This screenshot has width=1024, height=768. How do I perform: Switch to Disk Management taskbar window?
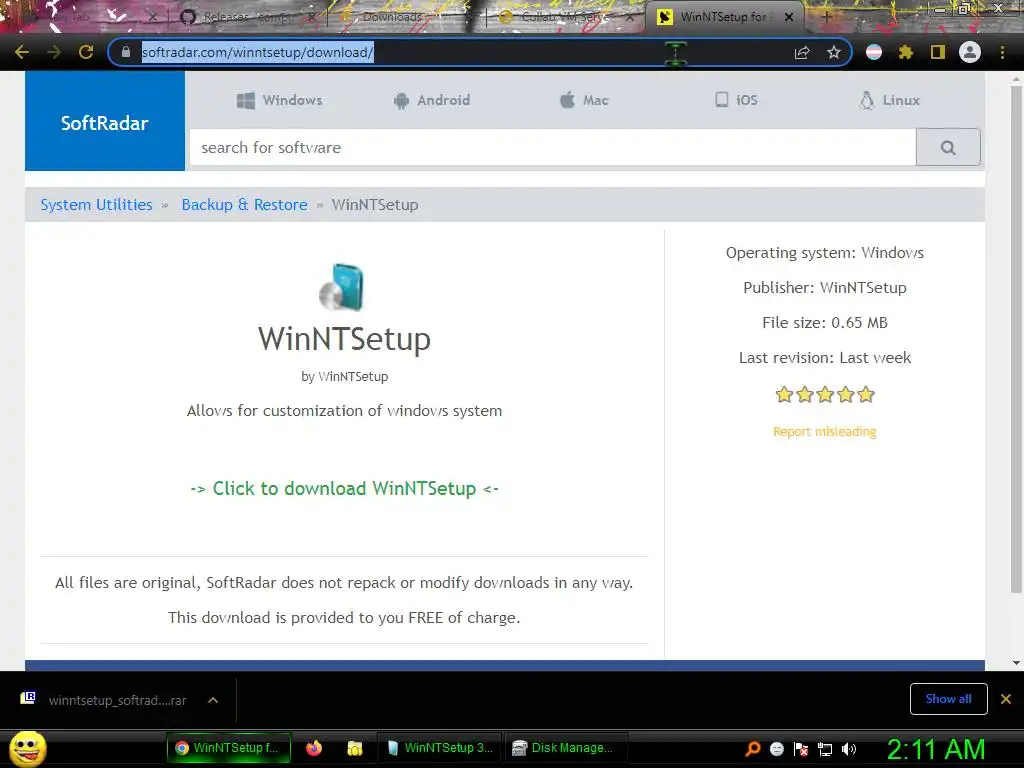566,748
